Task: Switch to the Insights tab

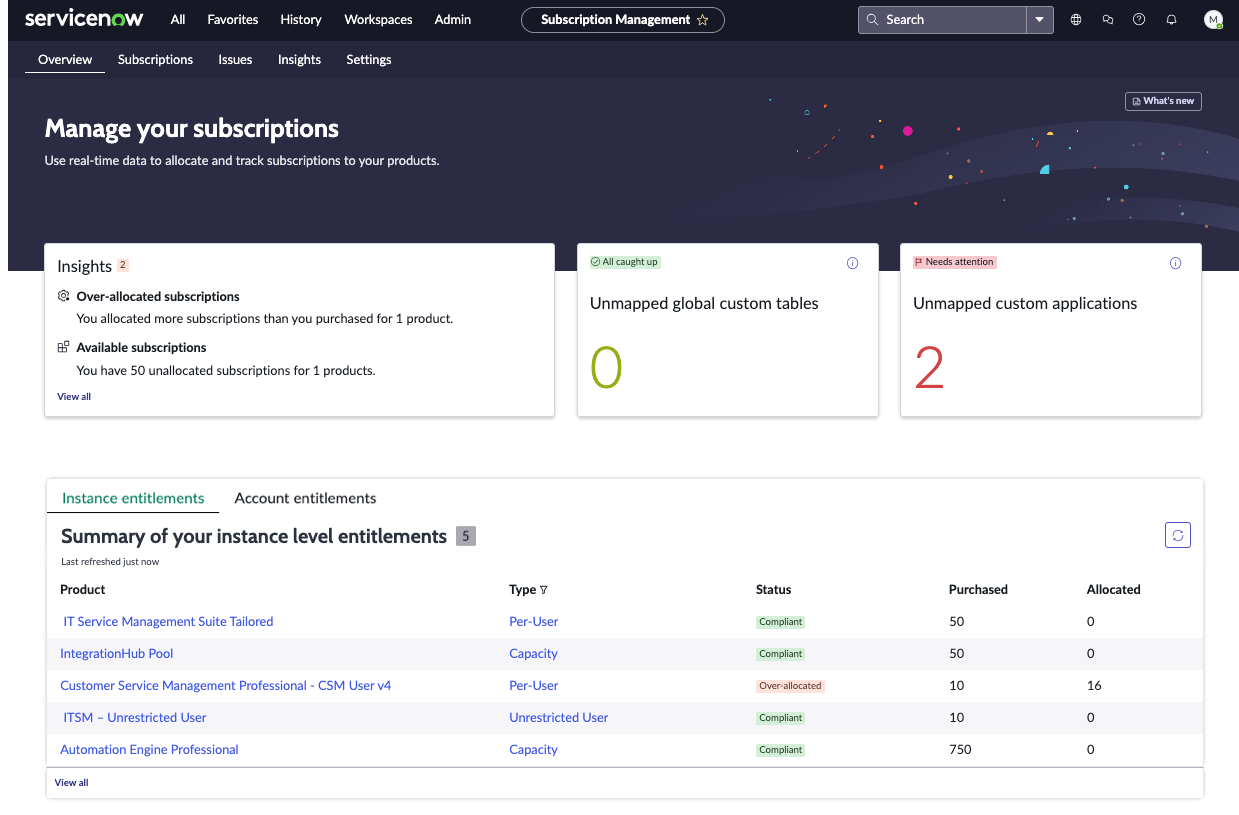Action: [x=299, y=60]
